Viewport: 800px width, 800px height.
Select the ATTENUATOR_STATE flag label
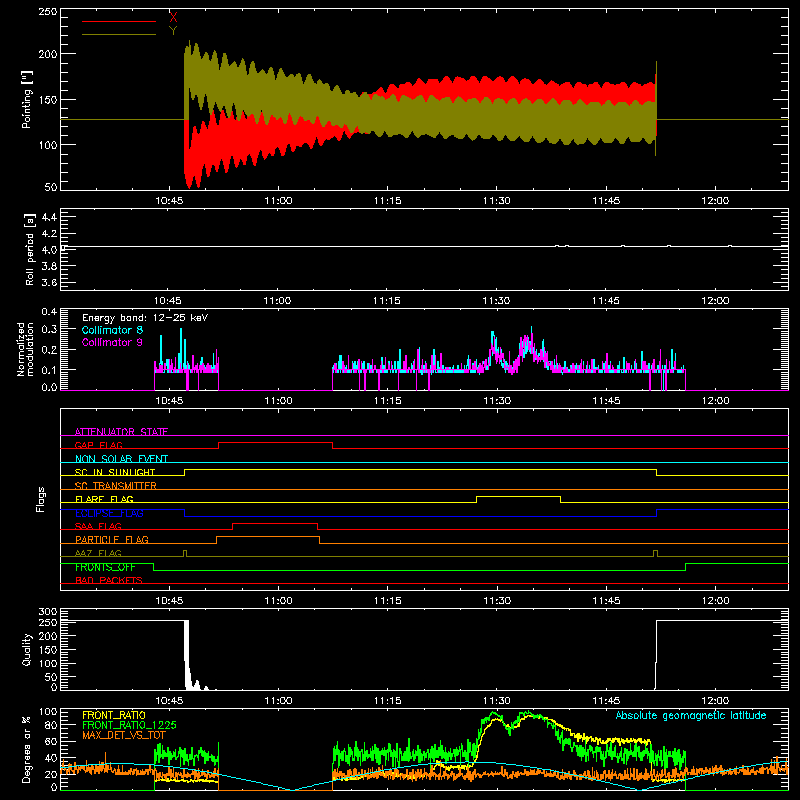(121, 432)
